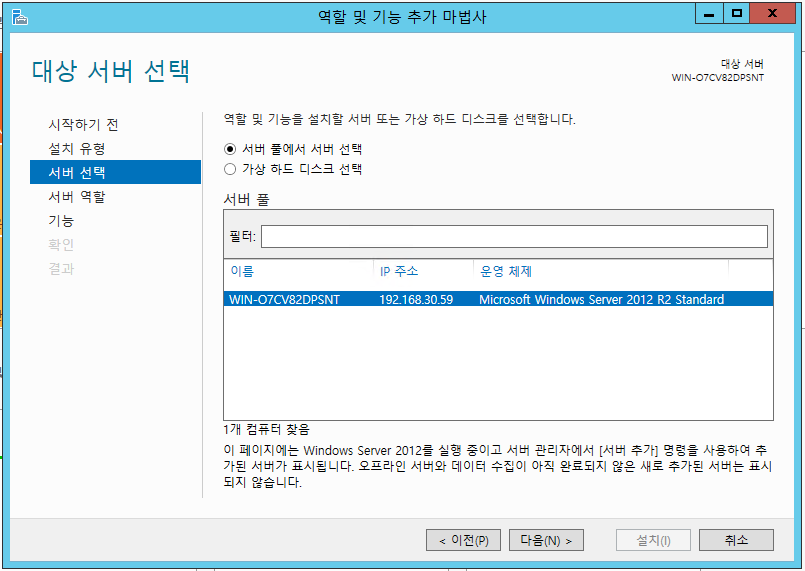Proceed with the '다음(N) >' button
The image size is (805, 571).
pos(546,540)
